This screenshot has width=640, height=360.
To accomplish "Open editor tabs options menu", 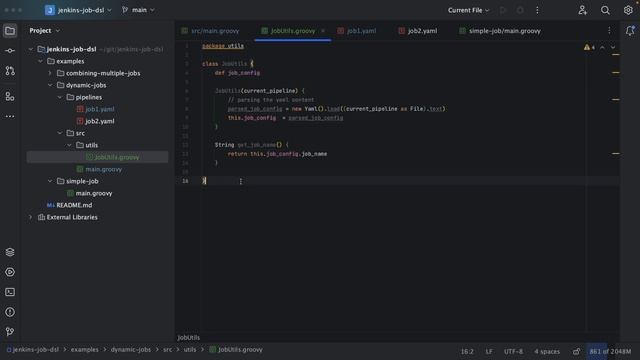I will pos(609,31).
